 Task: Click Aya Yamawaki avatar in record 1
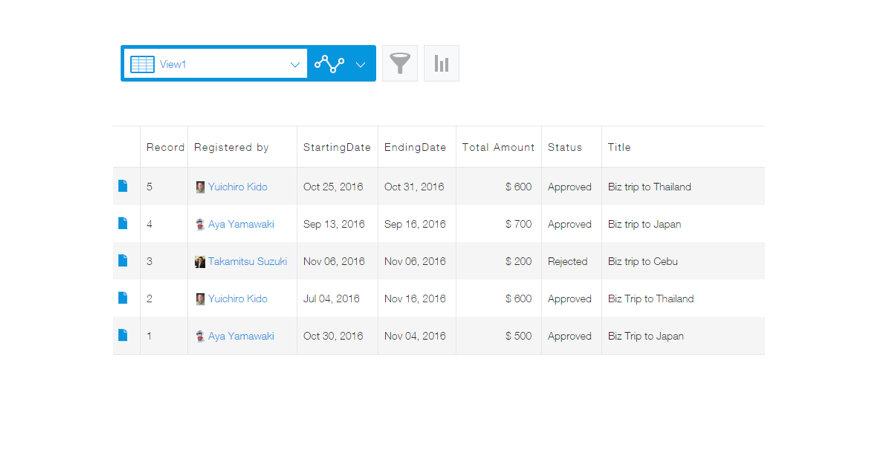pos(200,336)
